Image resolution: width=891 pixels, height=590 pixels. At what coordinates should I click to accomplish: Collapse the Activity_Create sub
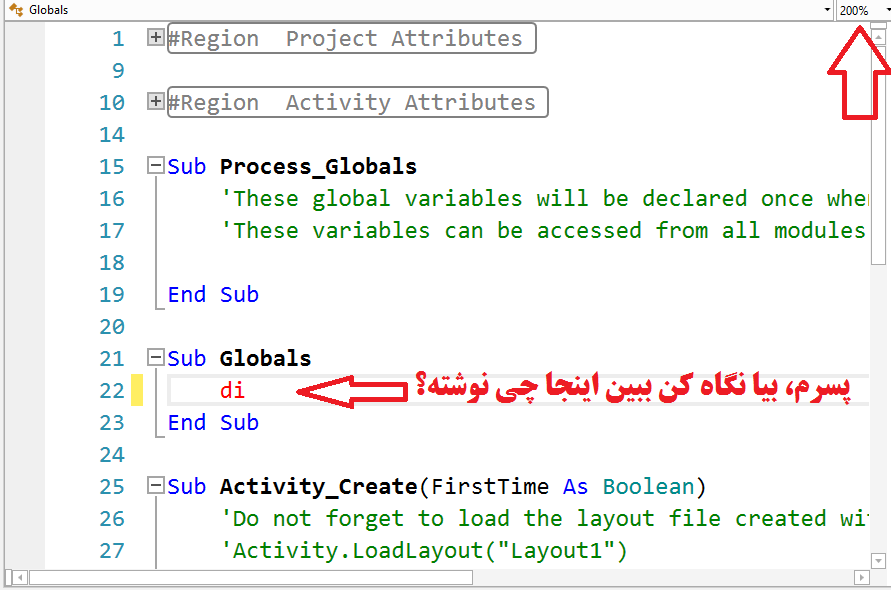click(155, 487)
